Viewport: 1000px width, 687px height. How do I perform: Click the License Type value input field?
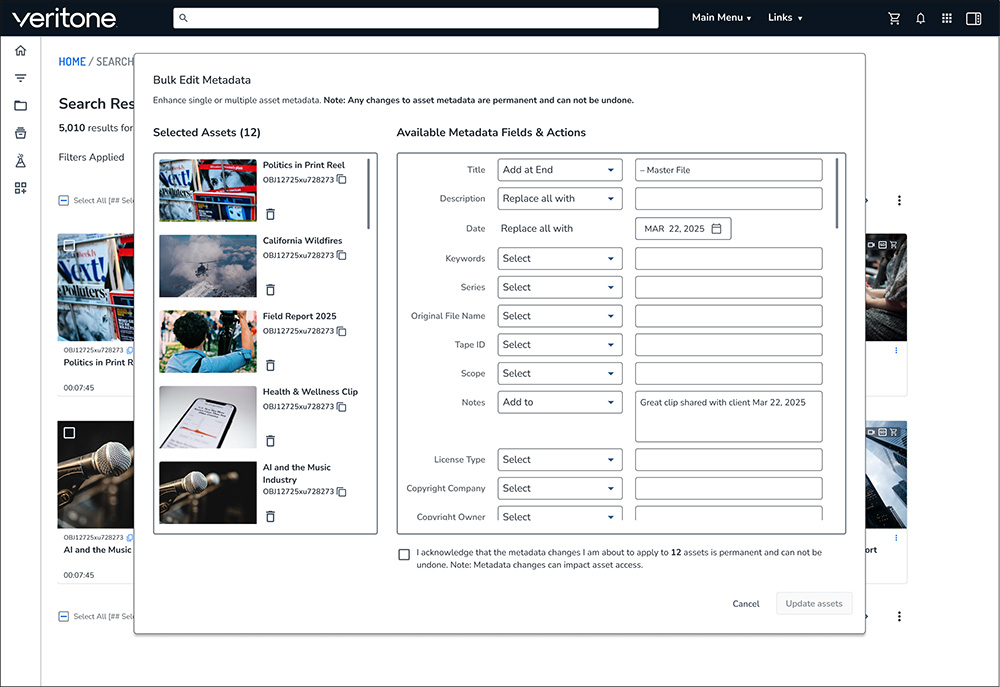click(728, 459)
